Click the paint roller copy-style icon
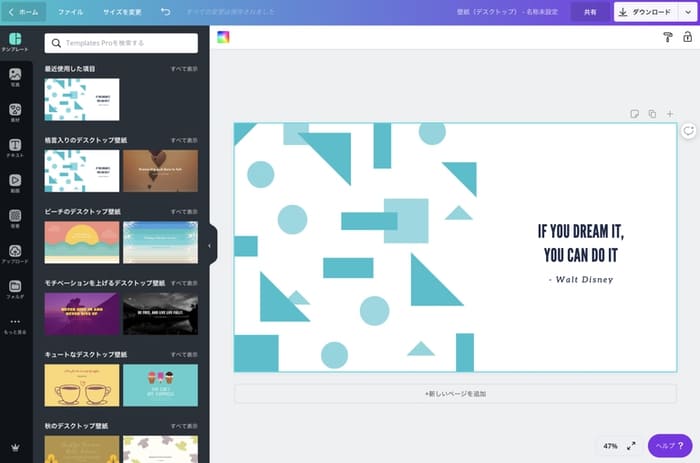 pos(667,38)
